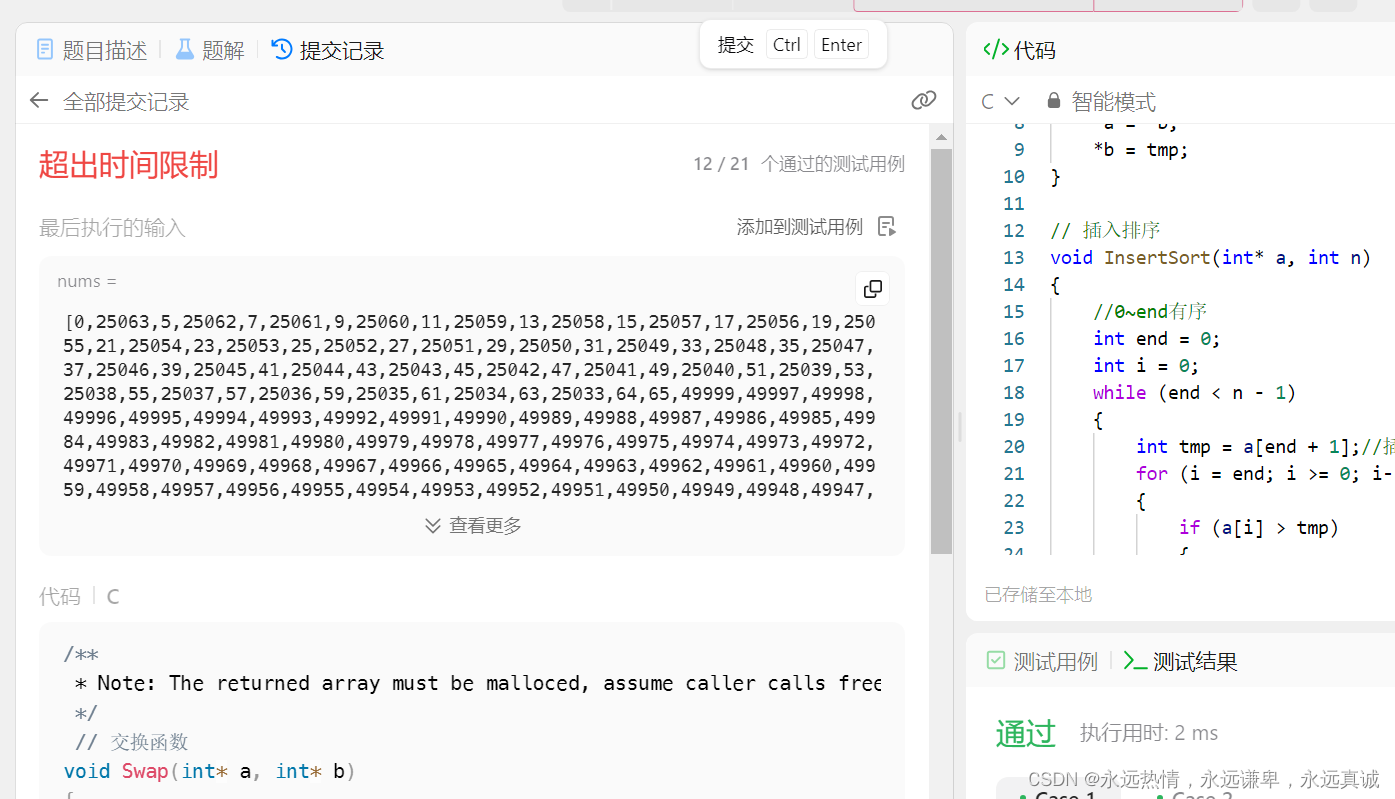1395x799 pixels.
Task: Click line 18 while loop code
Action: click(x=1194, y=392)
